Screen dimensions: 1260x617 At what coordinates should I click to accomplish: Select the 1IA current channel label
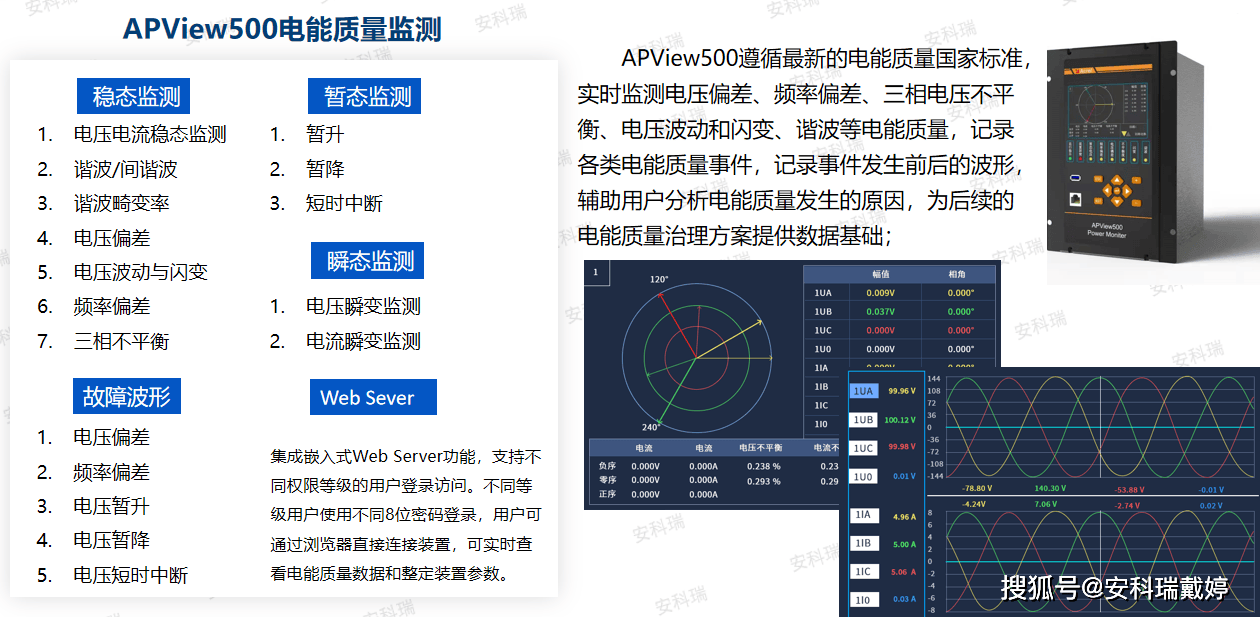[x=865, y=515]
